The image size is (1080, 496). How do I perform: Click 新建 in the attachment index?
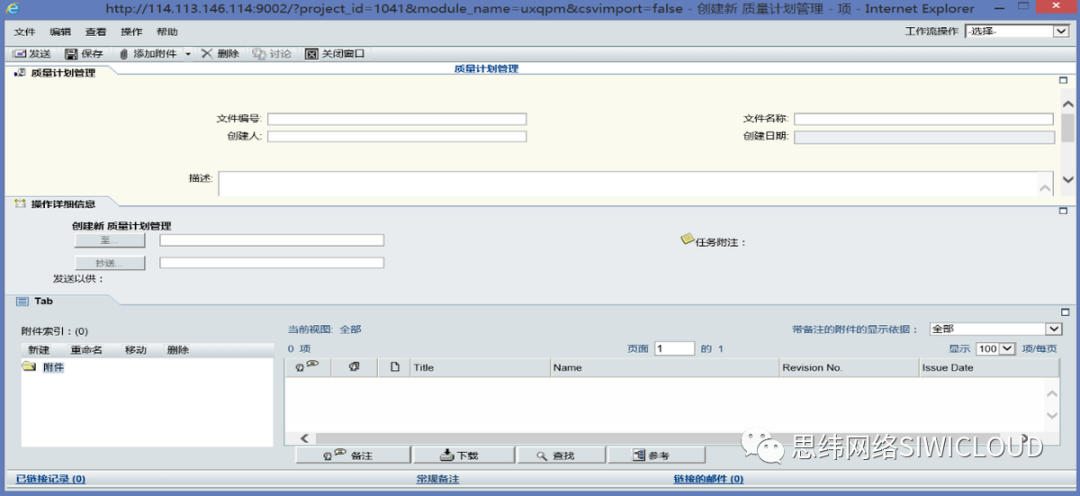coord(39,350)
